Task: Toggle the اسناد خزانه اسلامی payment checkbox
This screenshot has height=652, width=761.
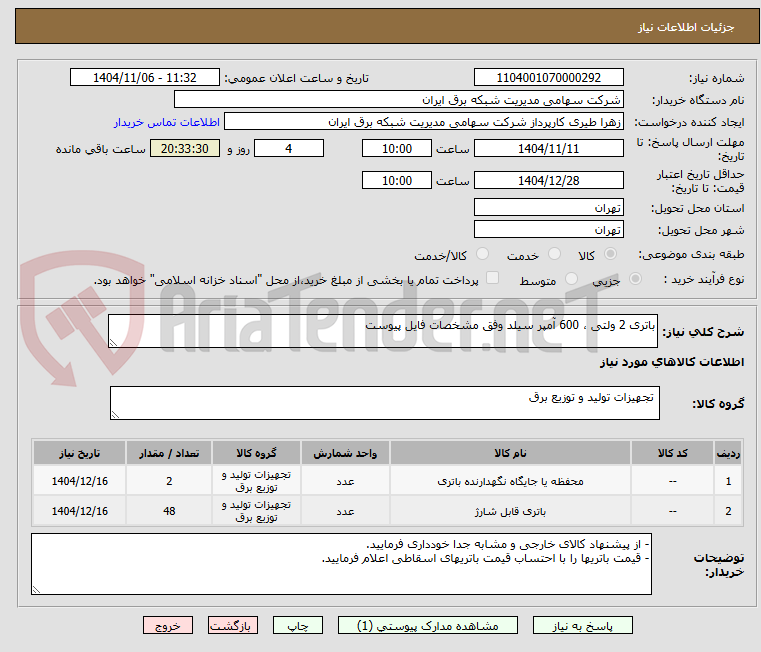Action: pos(493,278)
